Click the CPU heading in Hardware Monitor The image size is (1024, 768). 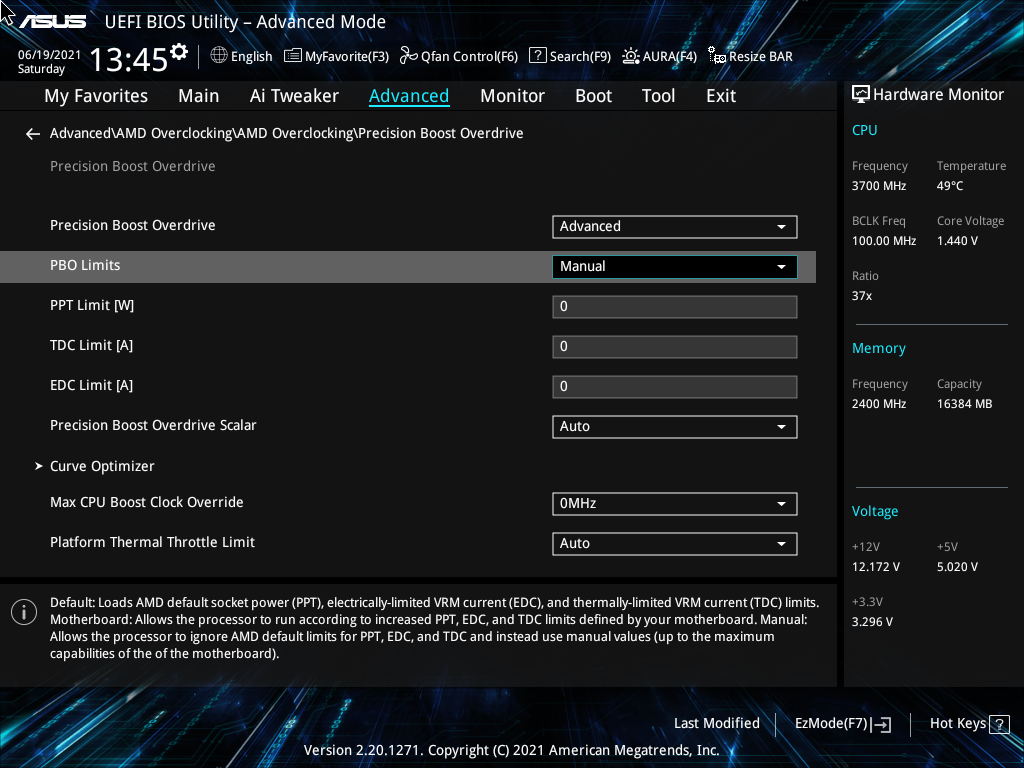tap(864, 130)
